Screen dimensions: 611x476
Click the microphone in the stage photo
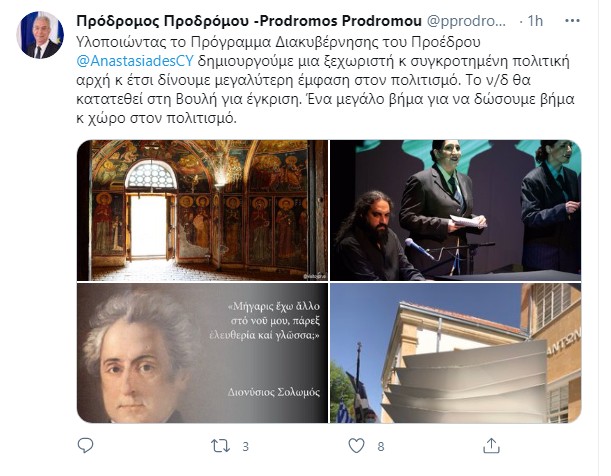coord(419,249)
